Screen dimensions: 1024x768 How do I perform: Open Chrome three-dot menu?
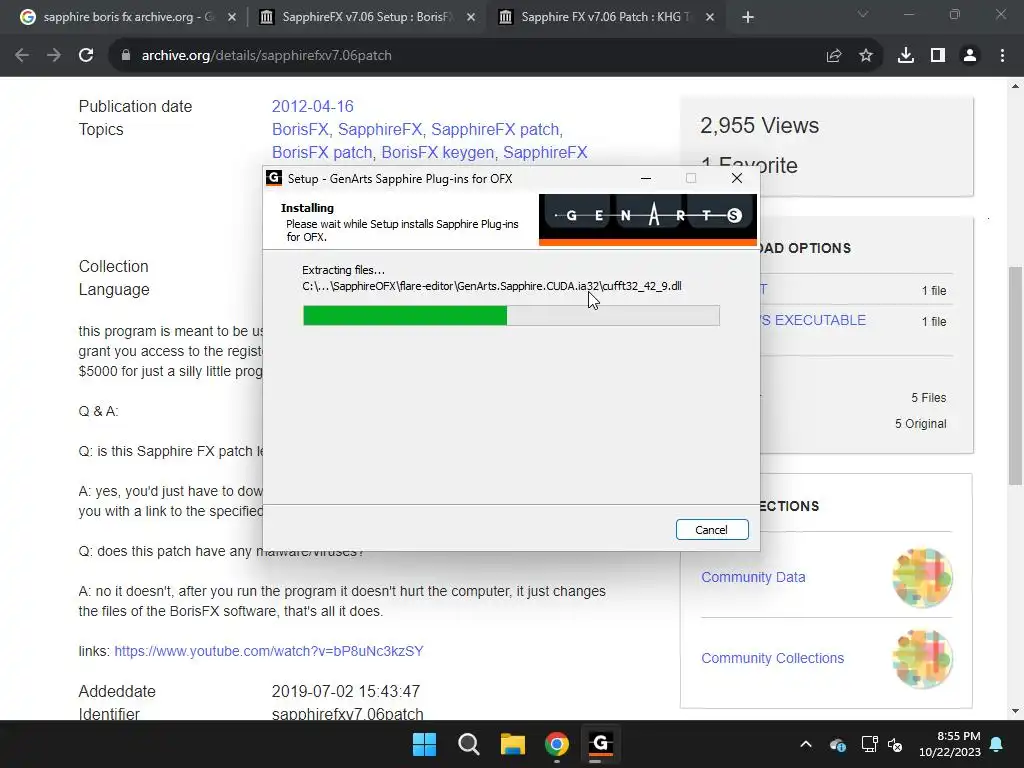pyautogui.click(x=1002, y=56)
